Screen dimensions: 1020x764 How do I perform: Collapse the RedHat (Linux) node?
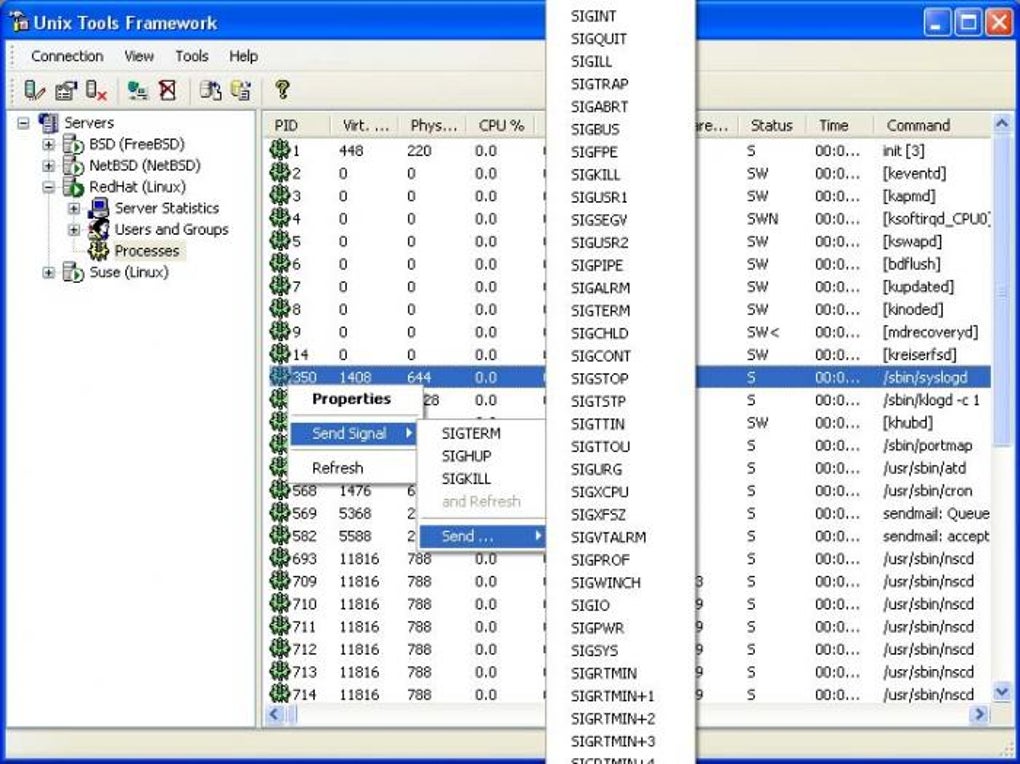click(49, 187)
